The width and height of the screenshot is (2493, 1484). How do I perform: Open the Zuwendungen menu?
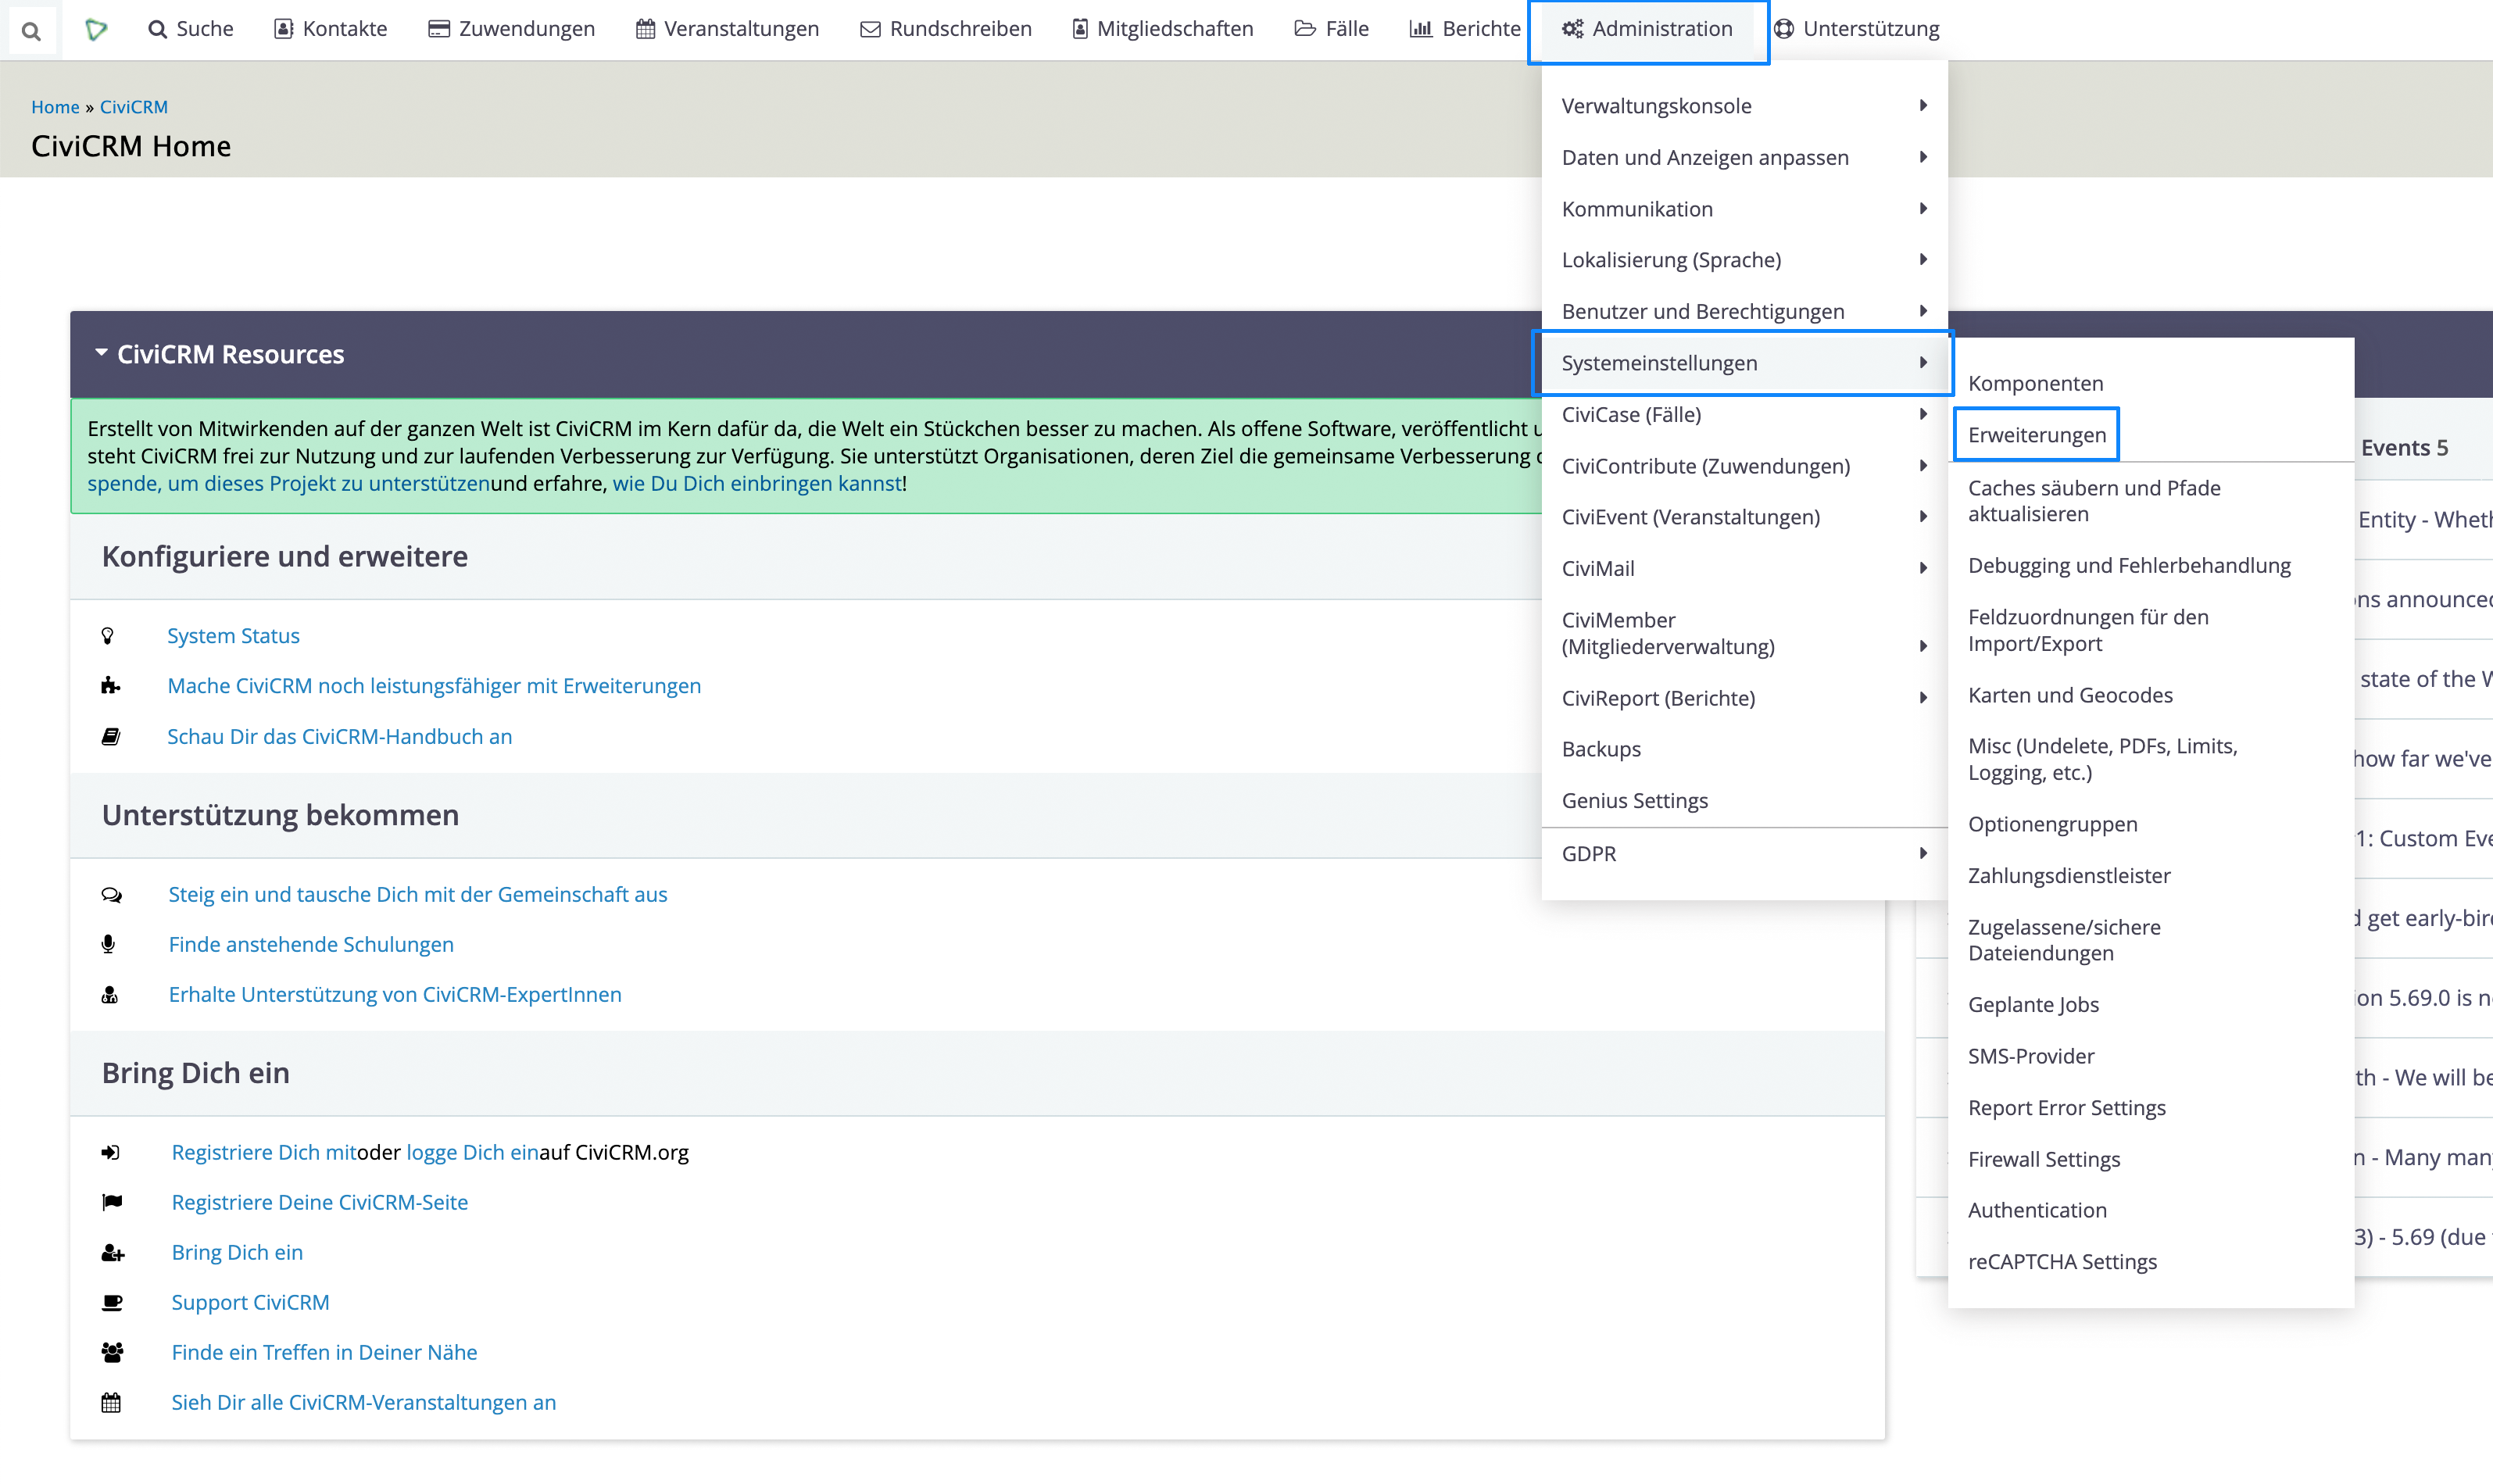coord(511,29)
